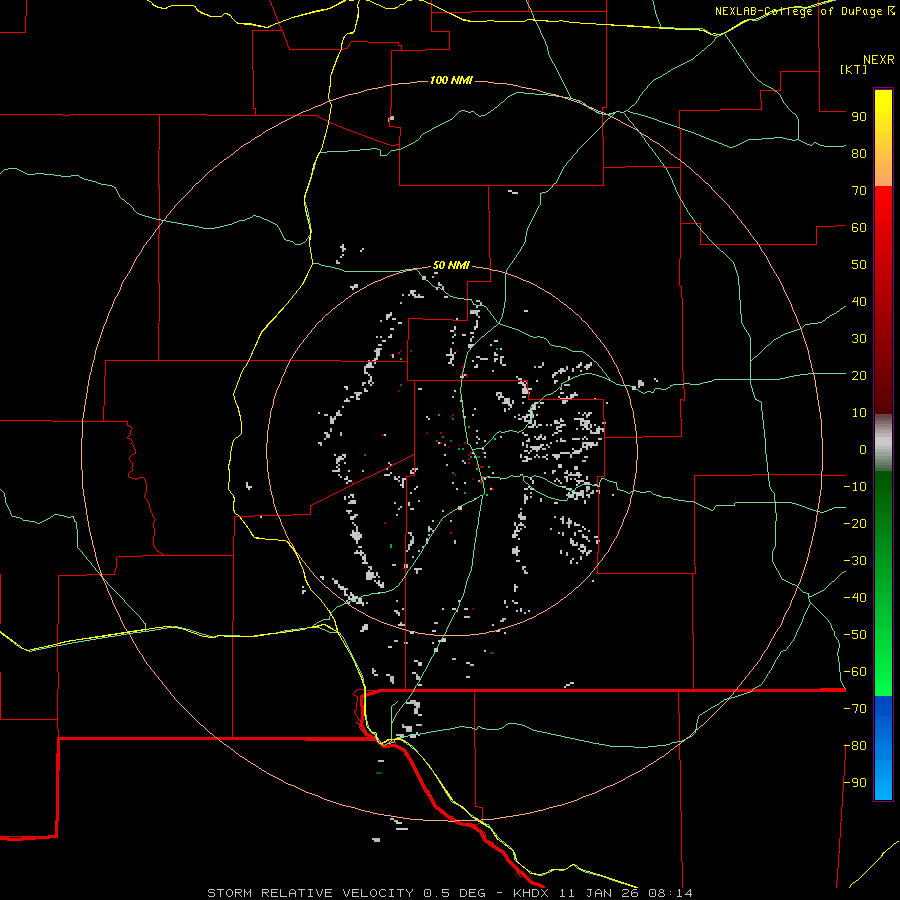
Task: Click the 90 value on the velocity scale
Action: click(859, 117)
